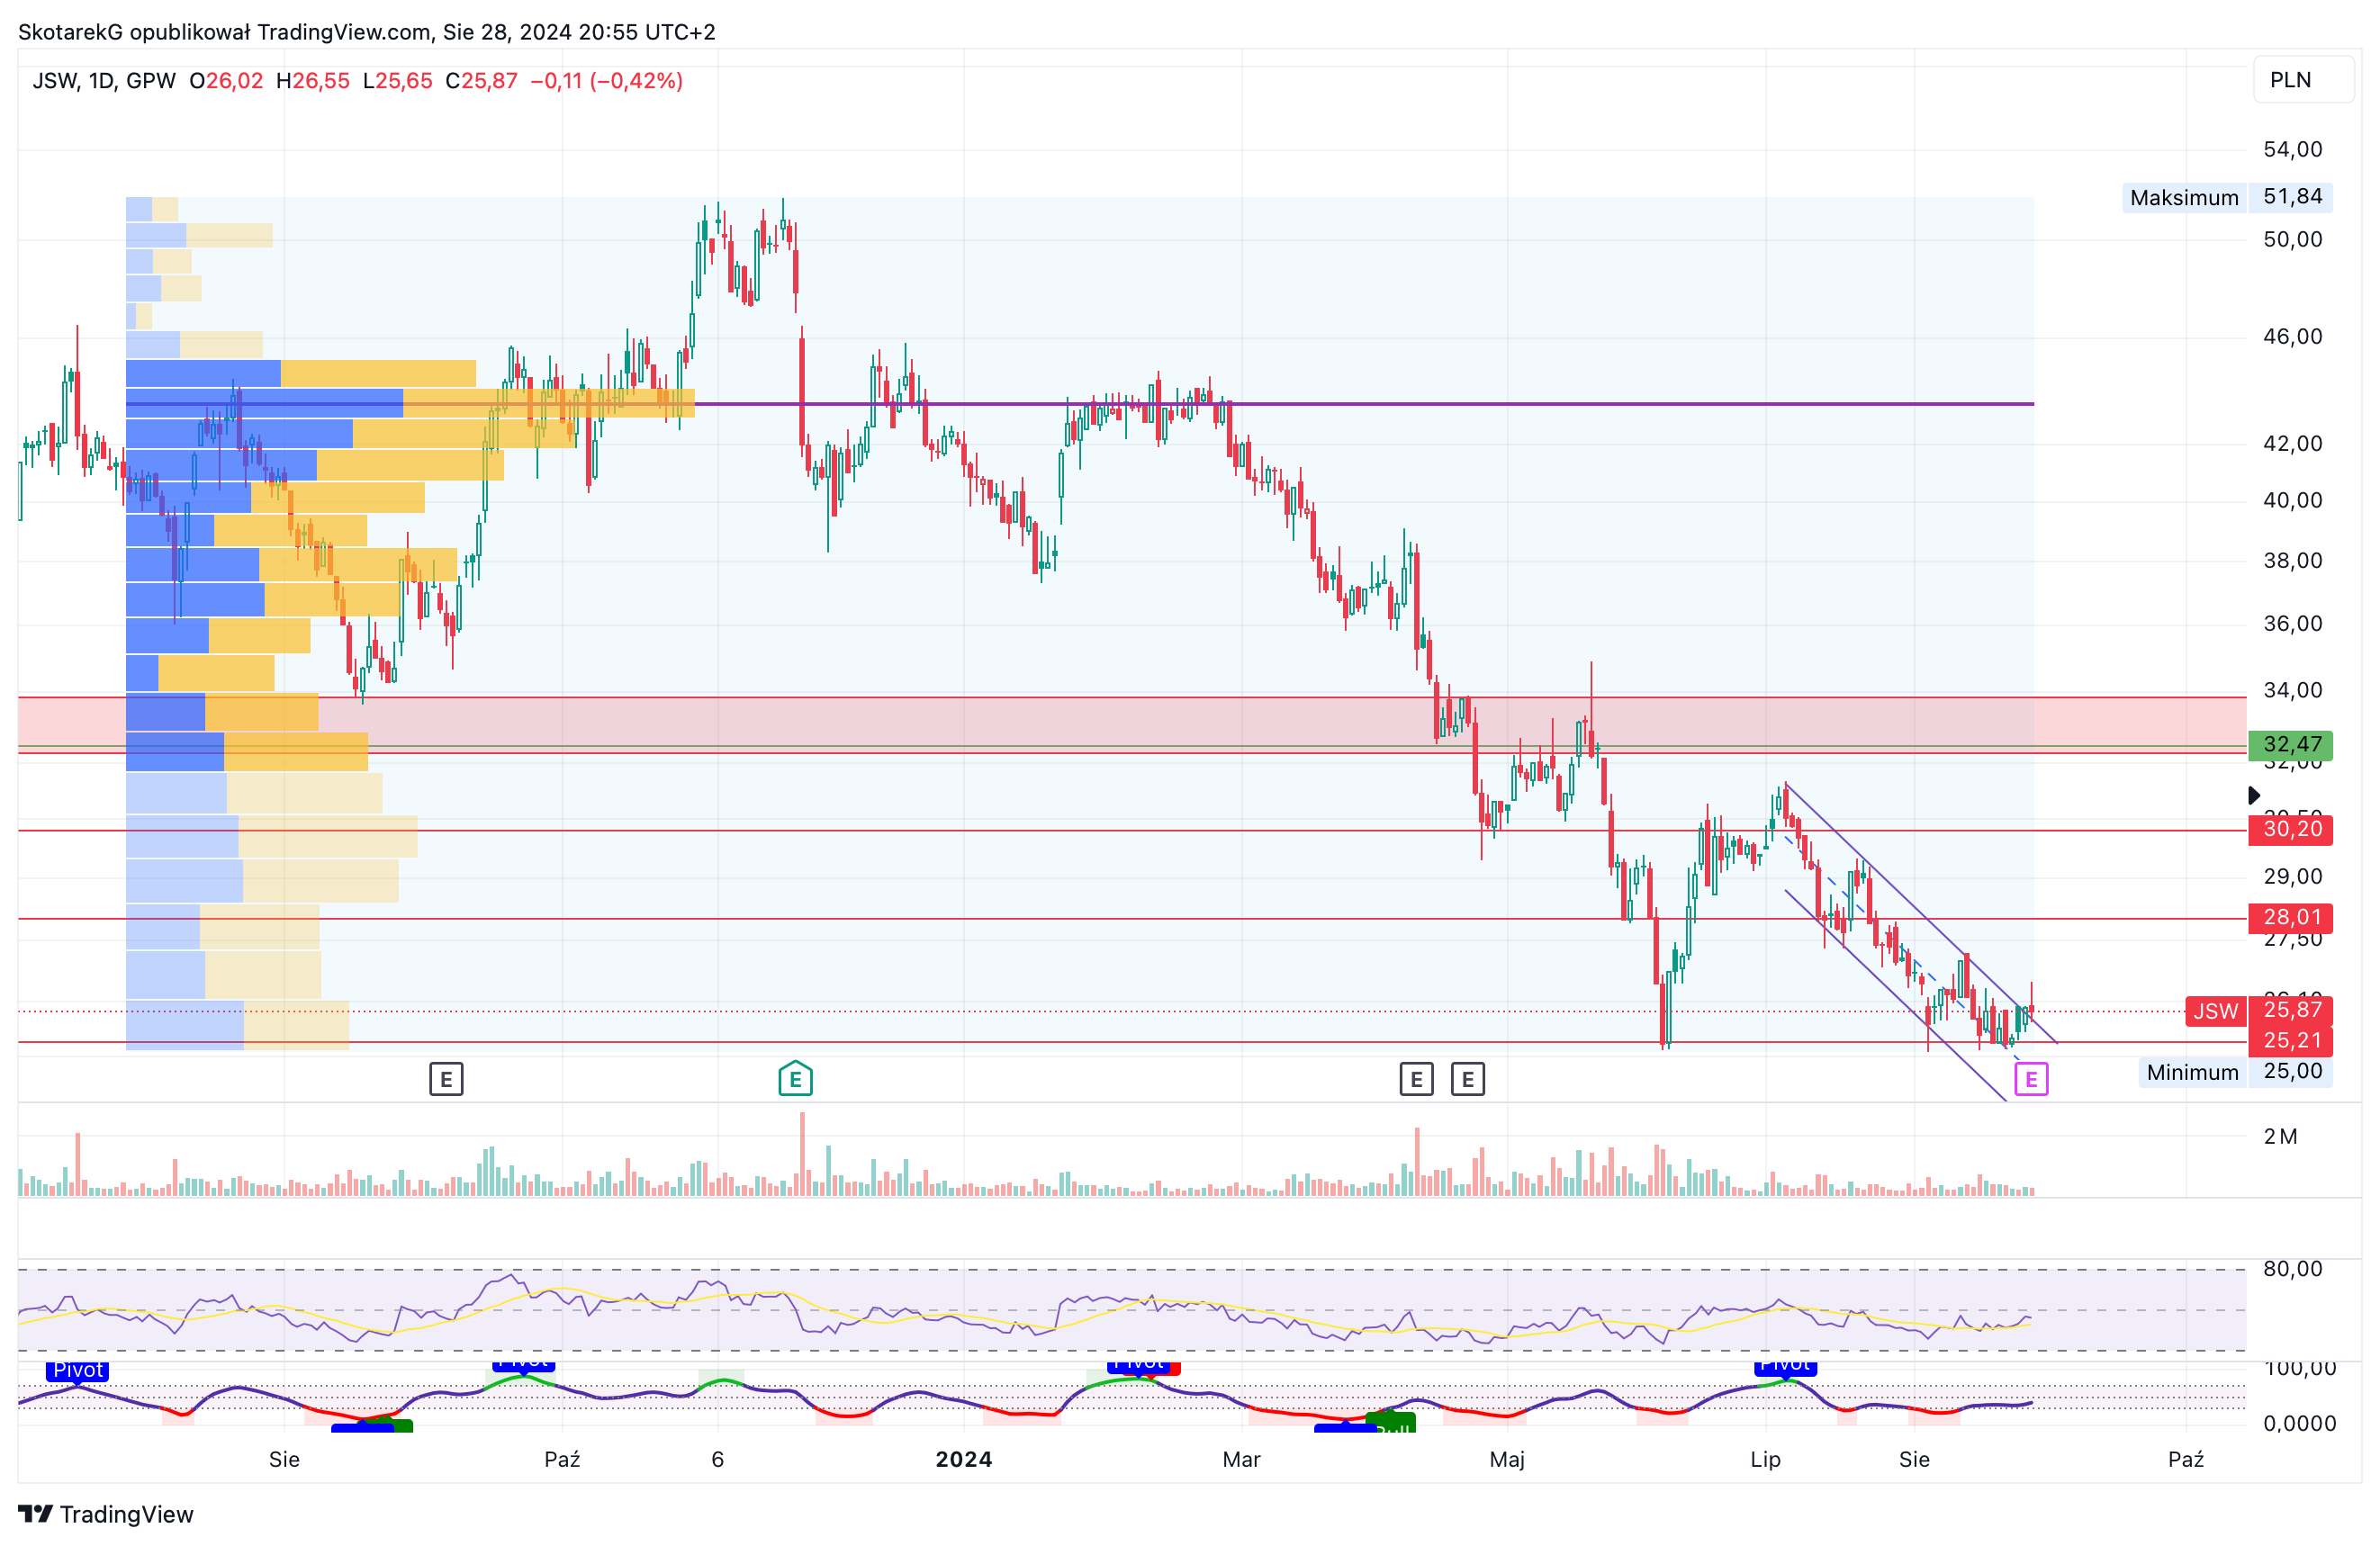The image size is (2380, 1546).
Task: Select the 25,87 current price label
Action: pos(2291,1010)
